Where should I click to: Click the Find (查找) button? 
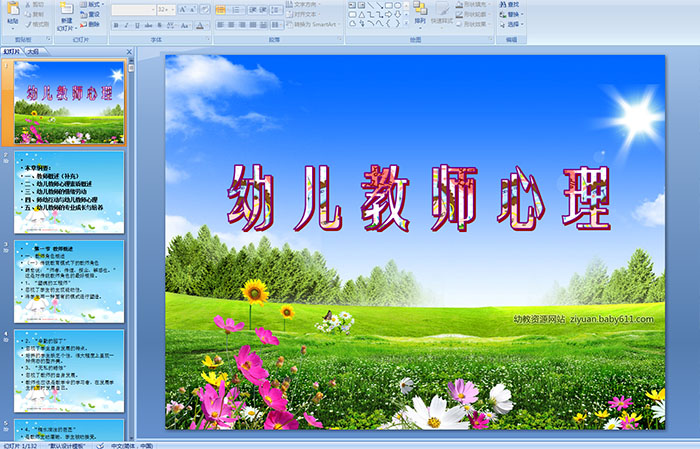(509, 4)
